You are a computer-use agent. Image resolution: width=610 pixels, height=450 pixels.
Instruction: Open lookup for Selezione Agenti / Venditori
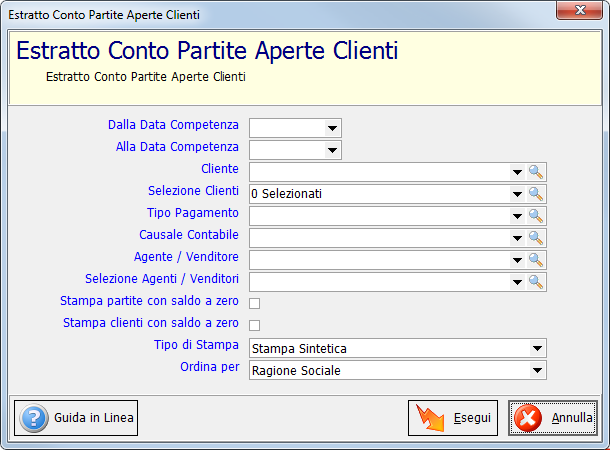(x=536, y=282)
